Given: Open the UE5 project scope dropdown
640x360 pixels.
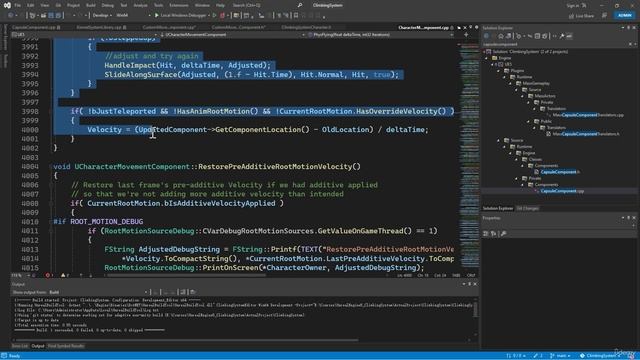Looking at the screenshot, I should [x=84, y=35].
